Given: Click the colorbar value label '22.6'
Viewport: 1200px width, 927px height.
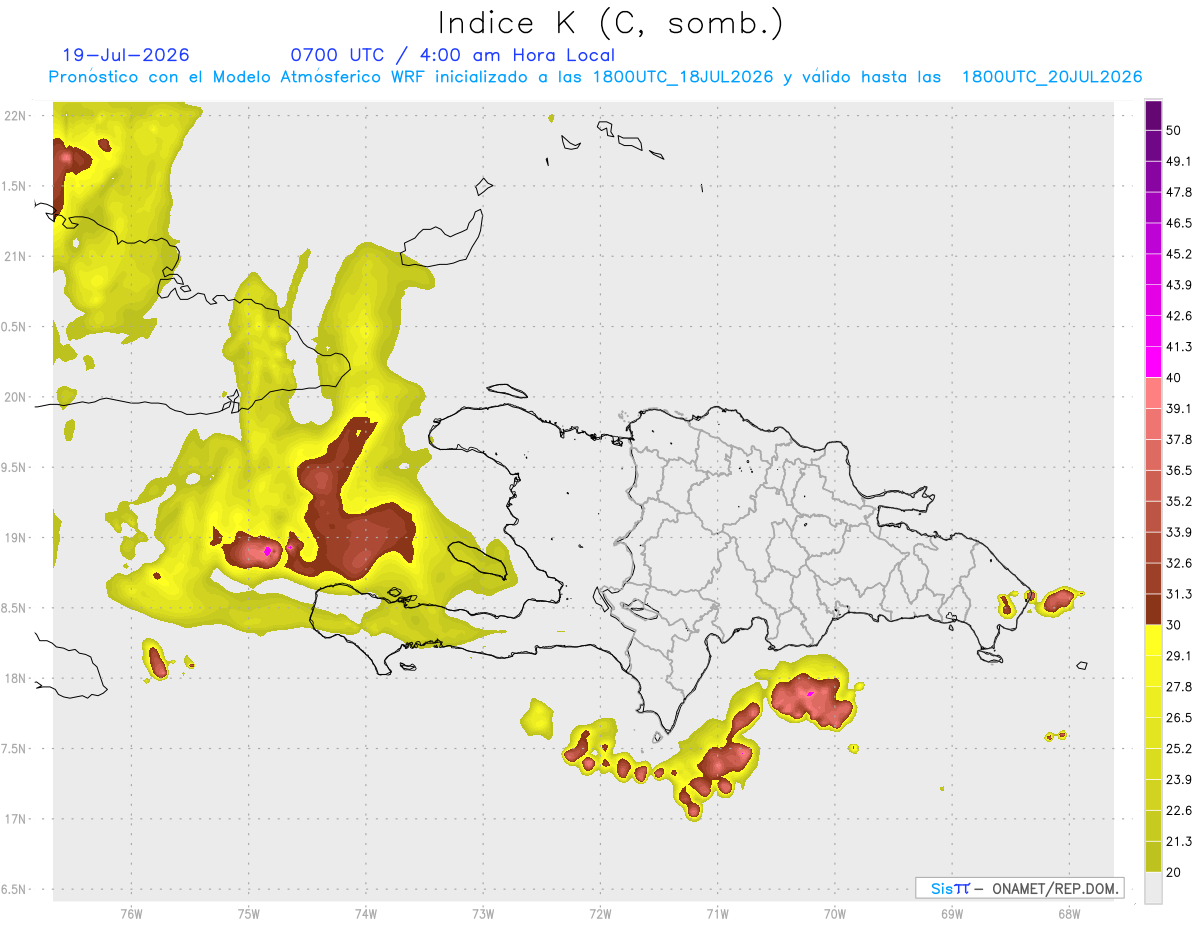Looking at the screenshot, I should tap(1179, 810).
